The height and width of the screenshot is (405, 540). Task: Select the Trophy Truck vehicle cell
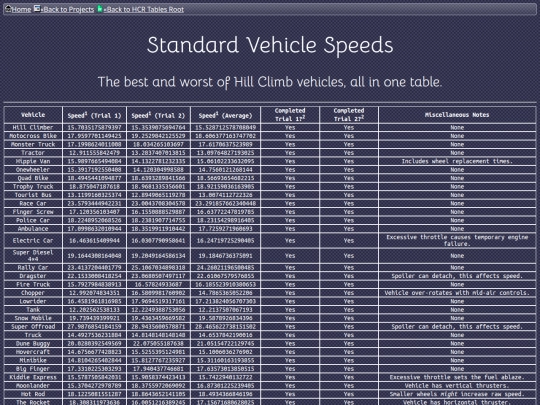click(33, 186)
